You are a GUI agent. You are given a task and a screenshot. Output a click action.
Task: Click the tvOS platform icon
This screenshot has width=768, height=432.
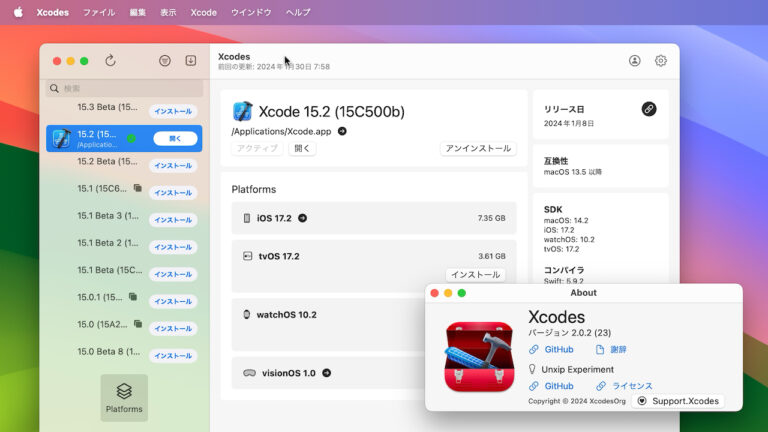pyautogui.click(x=247, y=256)
